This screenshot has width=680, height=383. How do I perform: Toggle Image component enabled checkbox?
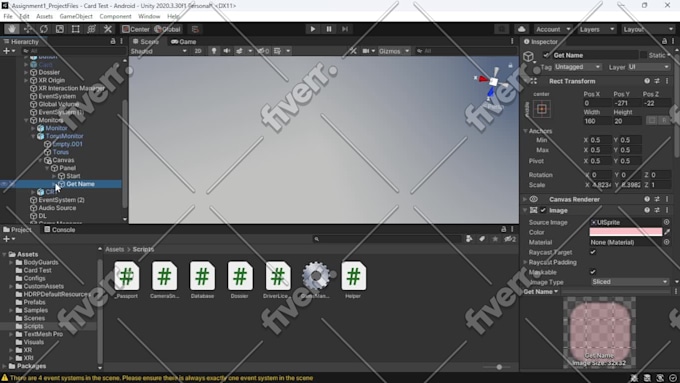tap(543, 210)
